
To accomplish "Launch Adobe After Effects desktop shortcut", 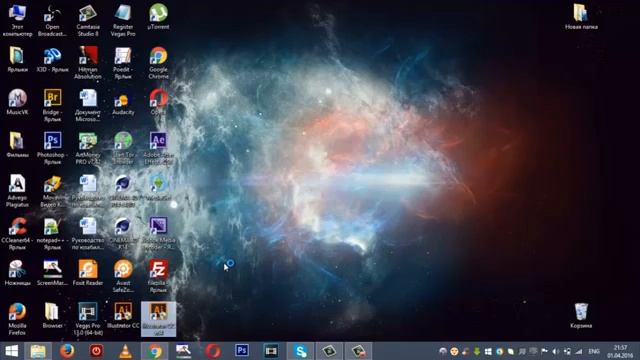I will pyautogui.click(x=158, y=148).
